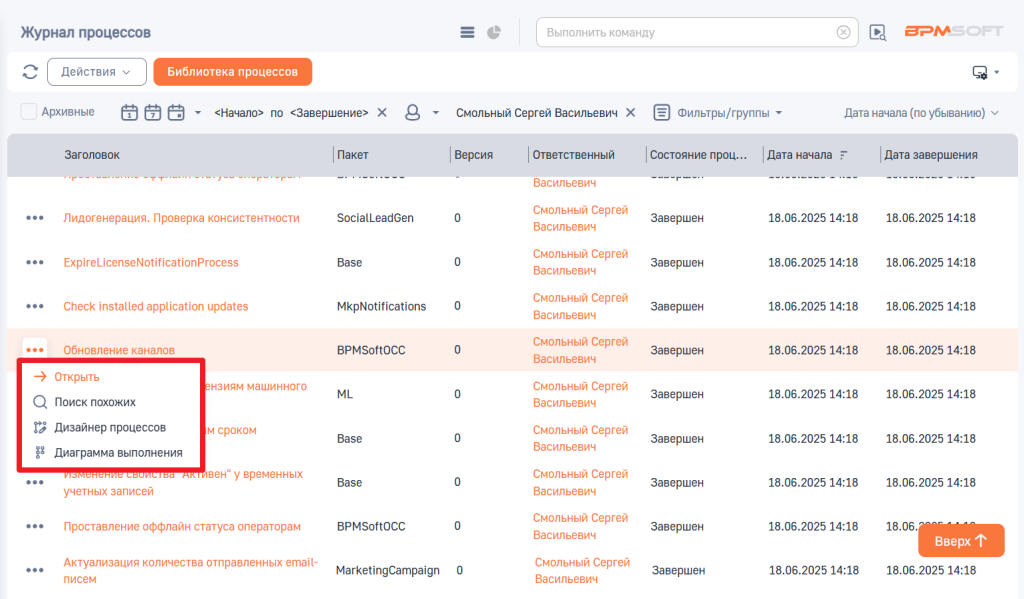Click the refresh list icon
This screenshot has width=1024, height=599.
click(x=30, y=72)
